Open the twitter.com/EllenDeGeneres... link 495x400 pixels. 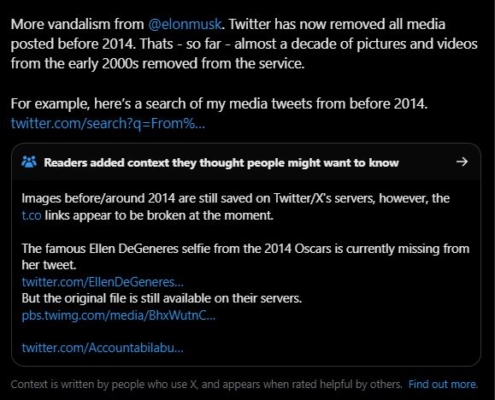tap(102, 282)
